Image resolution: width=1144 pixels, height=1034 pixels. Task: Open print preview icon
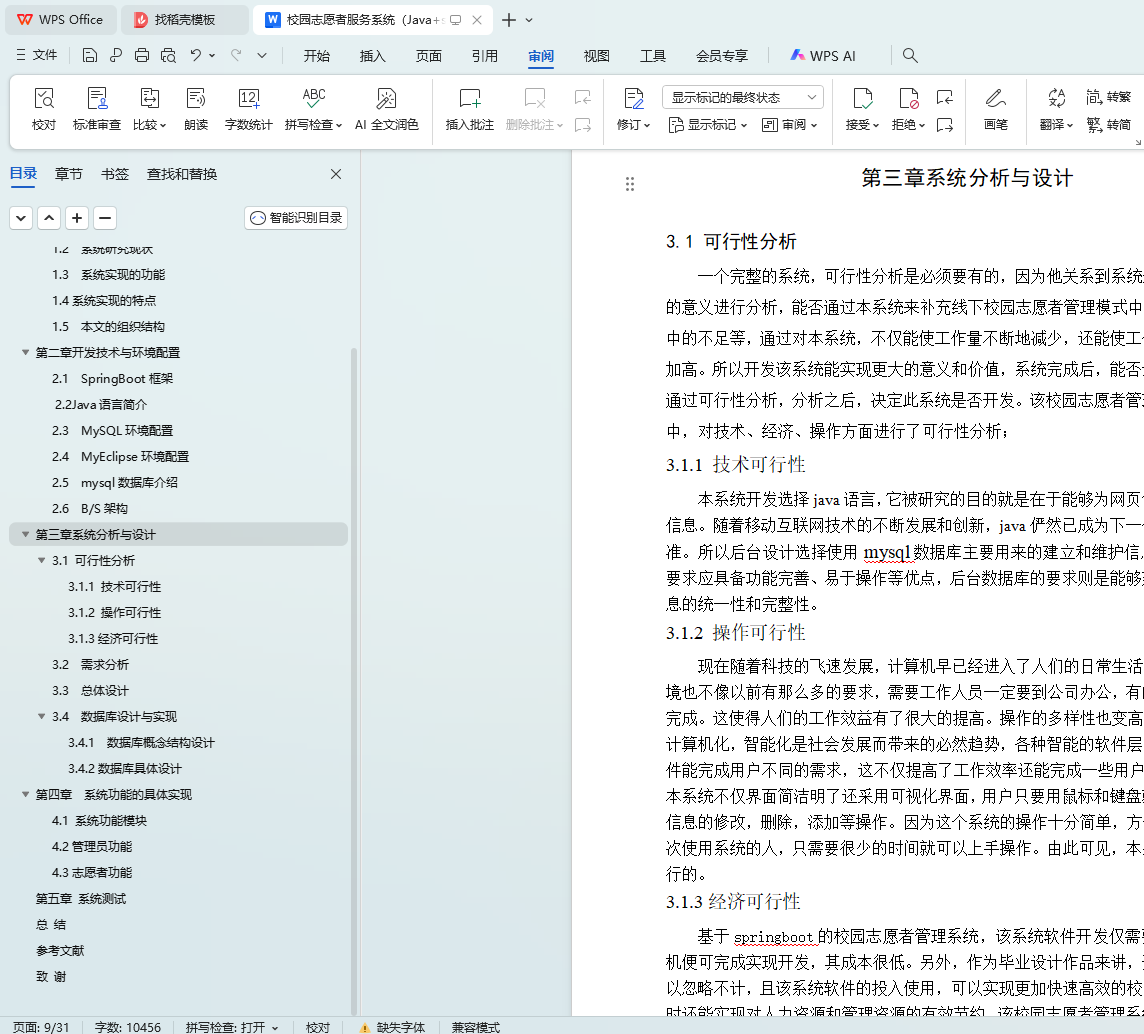click(169, 55)
